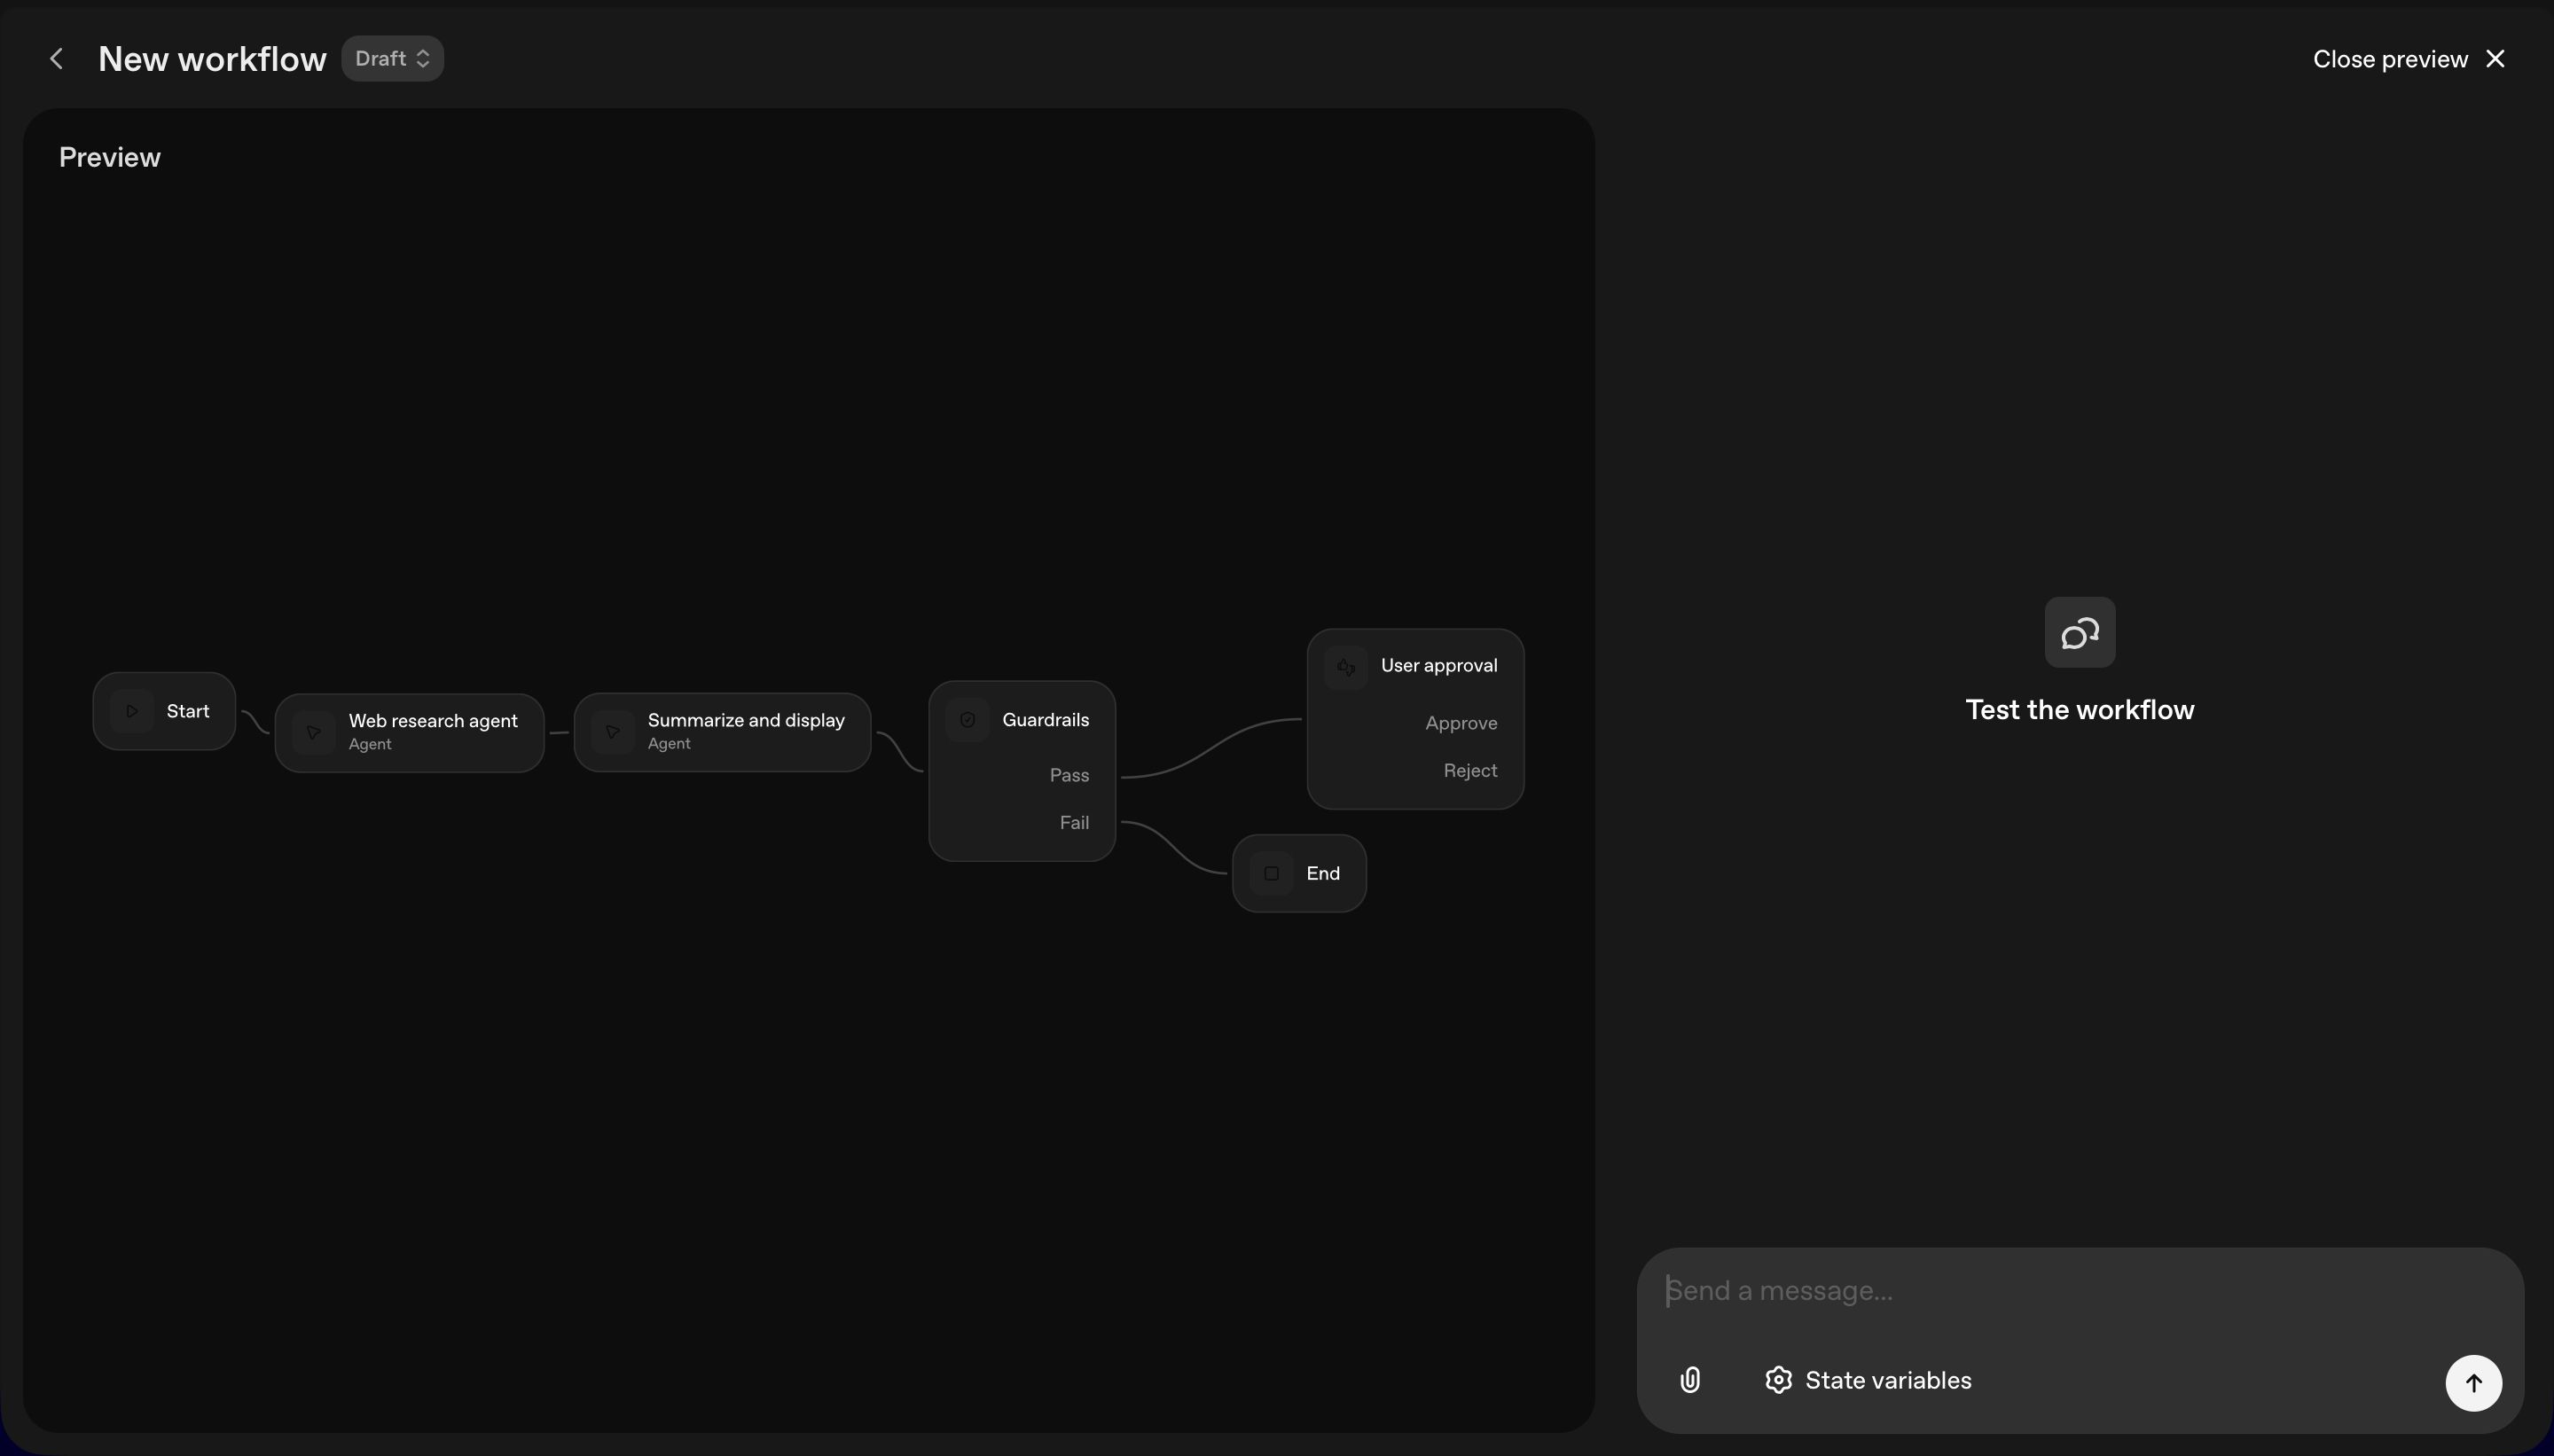The width and height of the screenshot is (2554, 1456).
Task: Select the Reject branch of User approval
Action: point(1469,771)
